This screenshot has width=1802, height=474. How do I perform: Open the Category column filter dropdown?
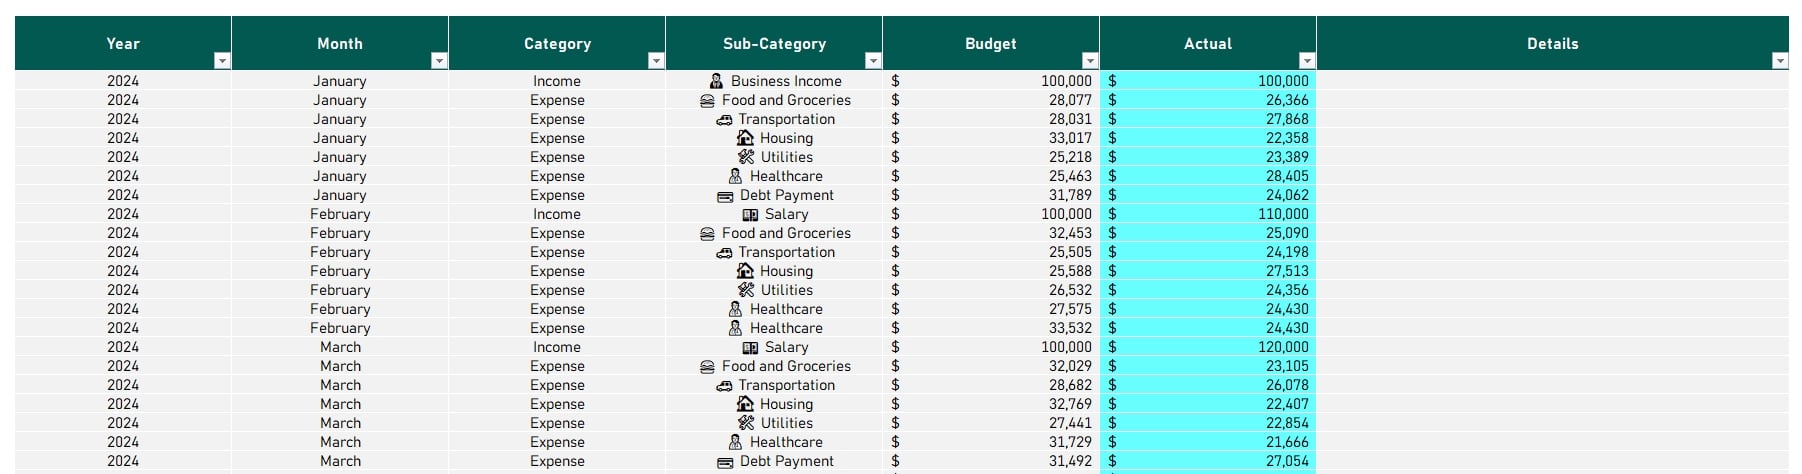point(656,61)
